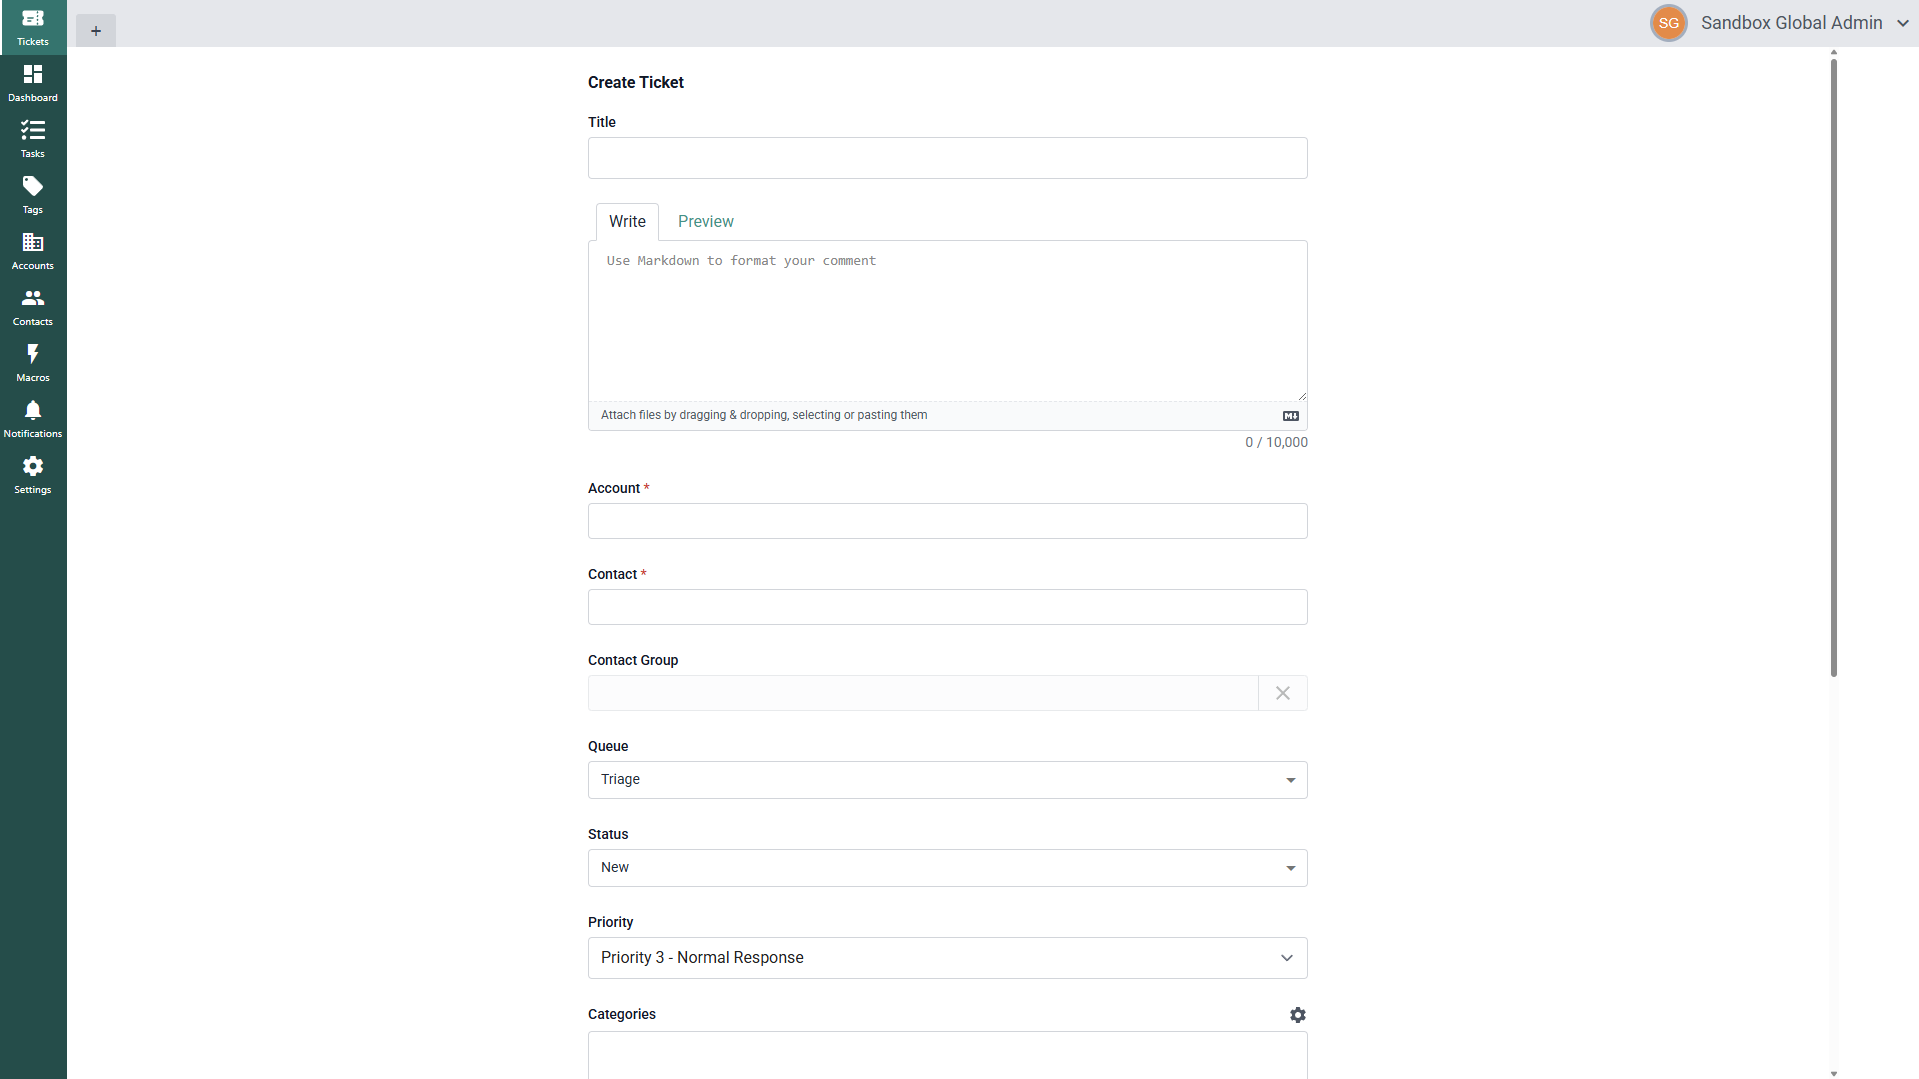Viewport: 1919px width, 1079px height.
Task: Go to the Dashboard icon
Action: 33,83
